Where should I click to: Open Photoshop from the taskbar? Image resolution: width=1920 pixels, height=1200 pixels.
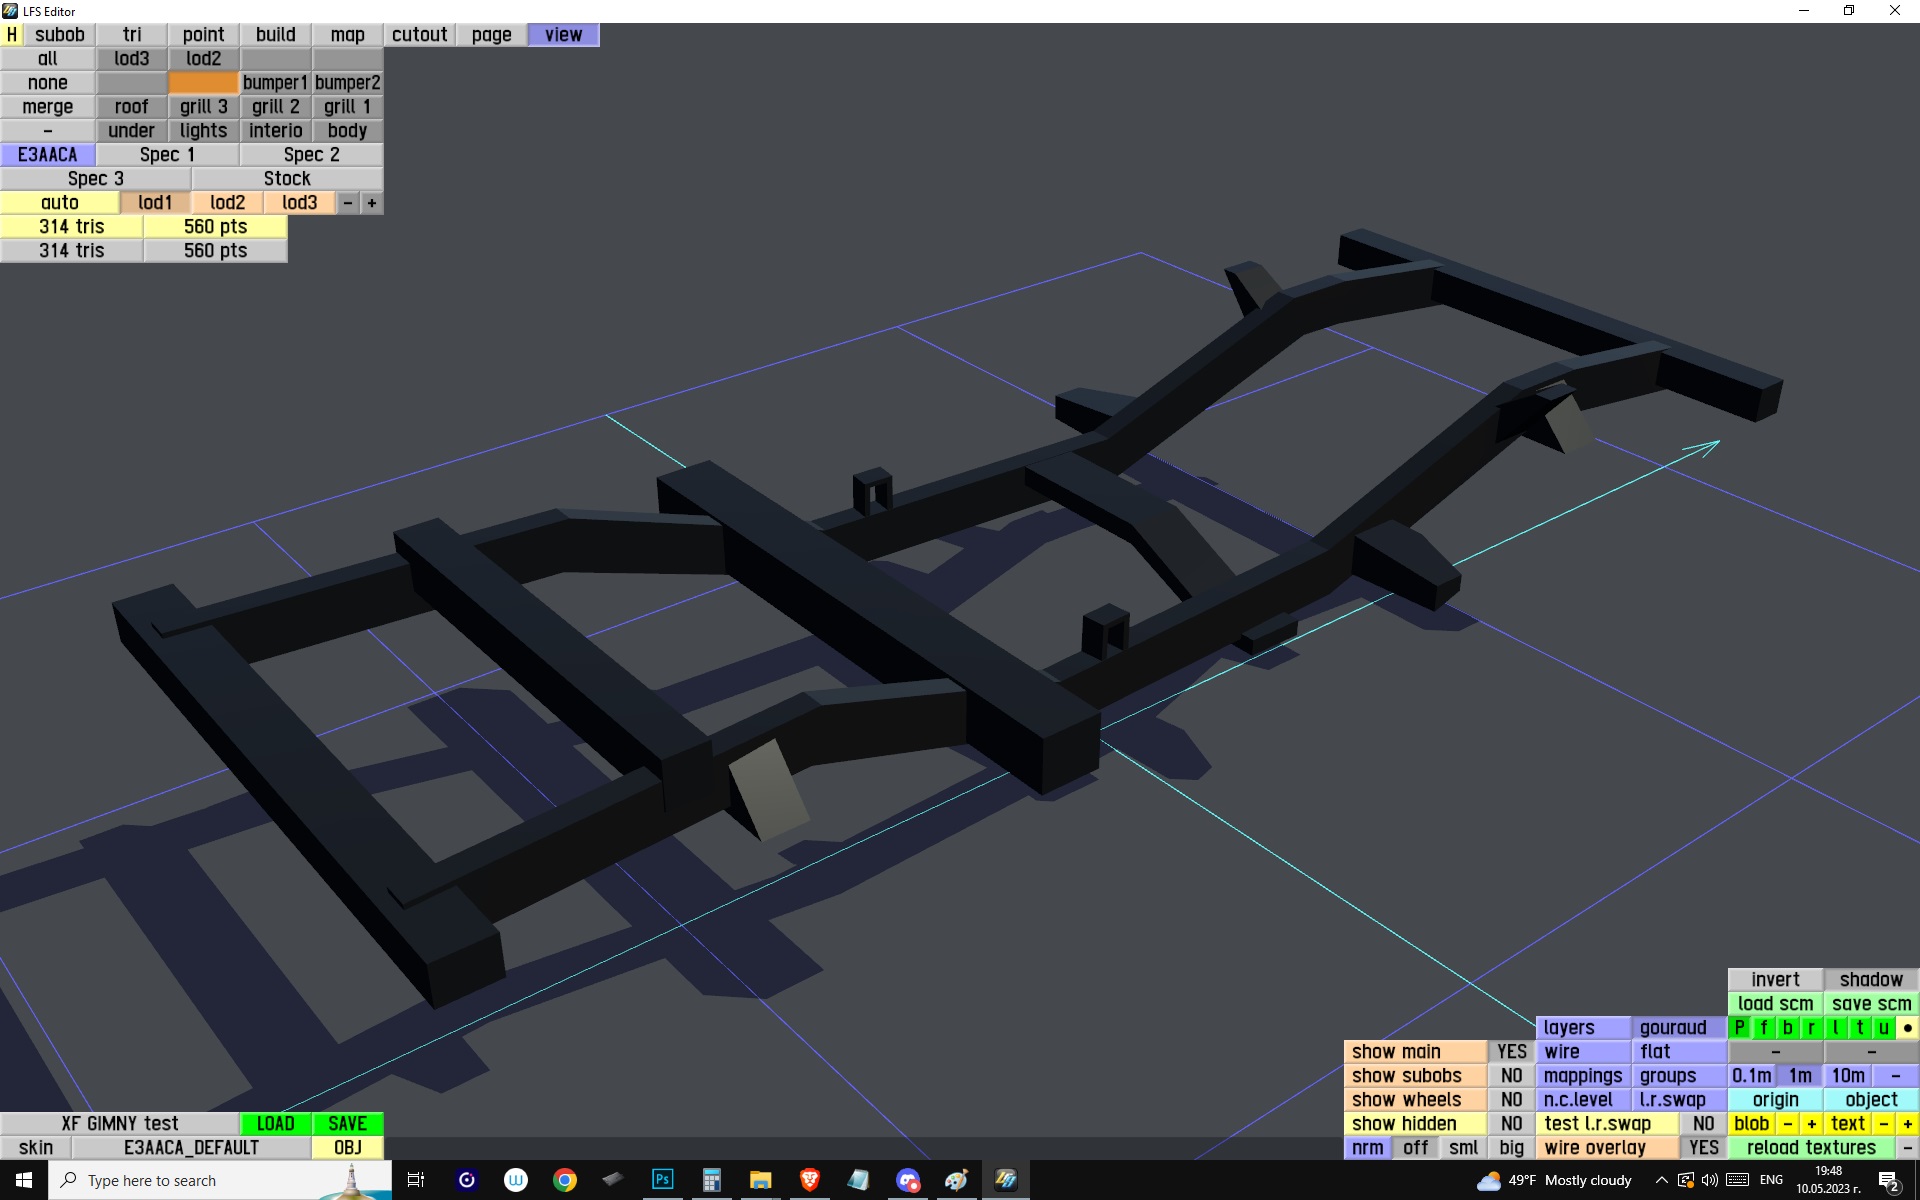pyautogui.click(x=662, y=1180)
